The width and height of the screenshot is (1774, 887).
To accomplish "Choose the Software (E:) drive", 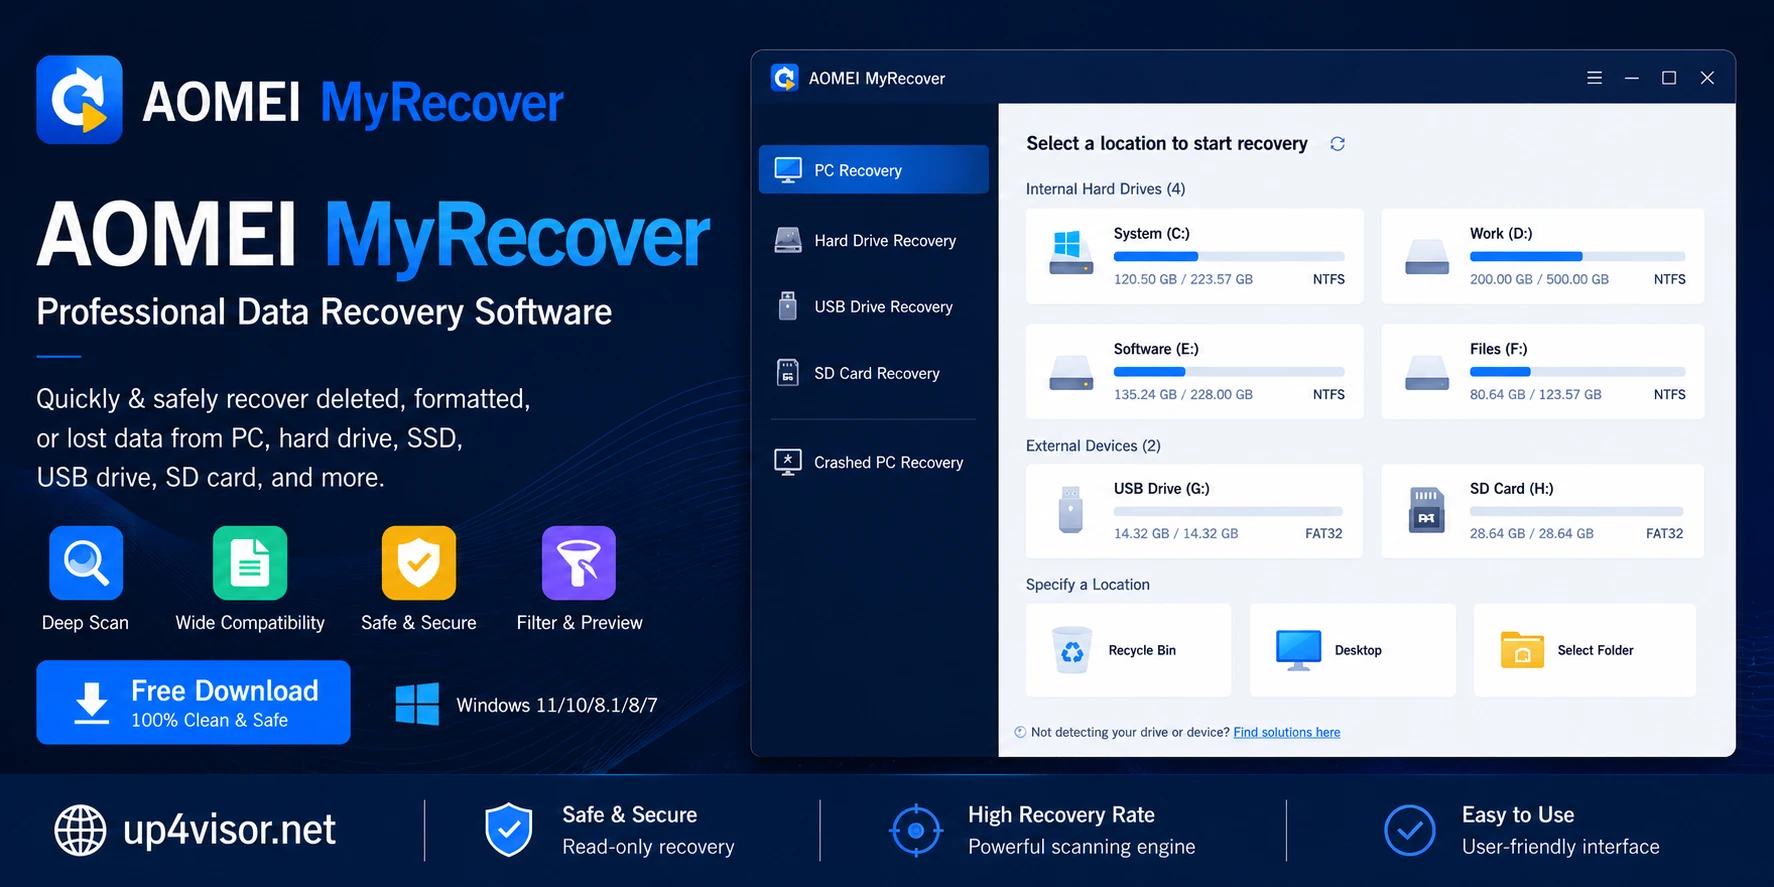I will pos(1194,371).
